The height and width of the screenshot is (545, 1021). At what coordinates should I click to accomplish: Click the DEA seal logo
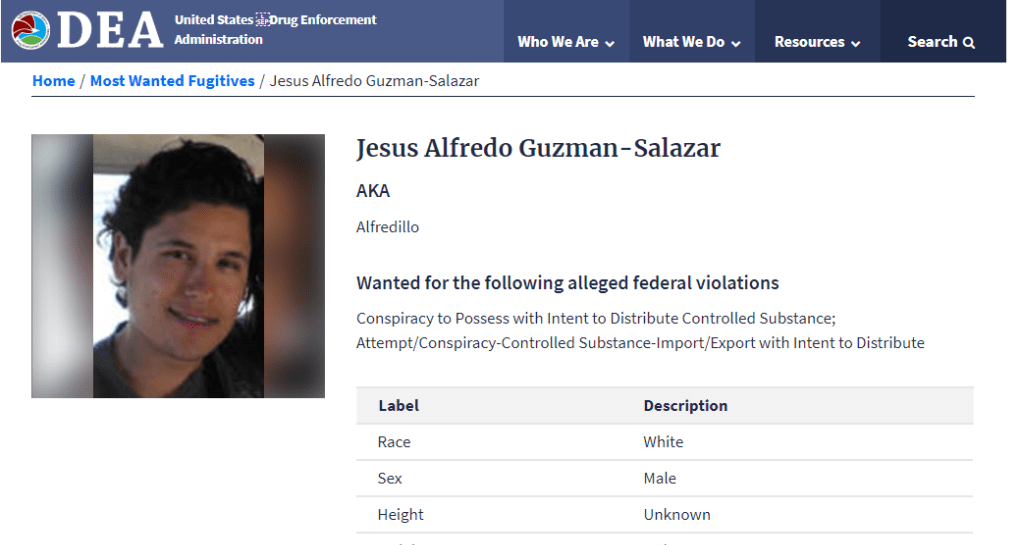(x=30, y=30)
